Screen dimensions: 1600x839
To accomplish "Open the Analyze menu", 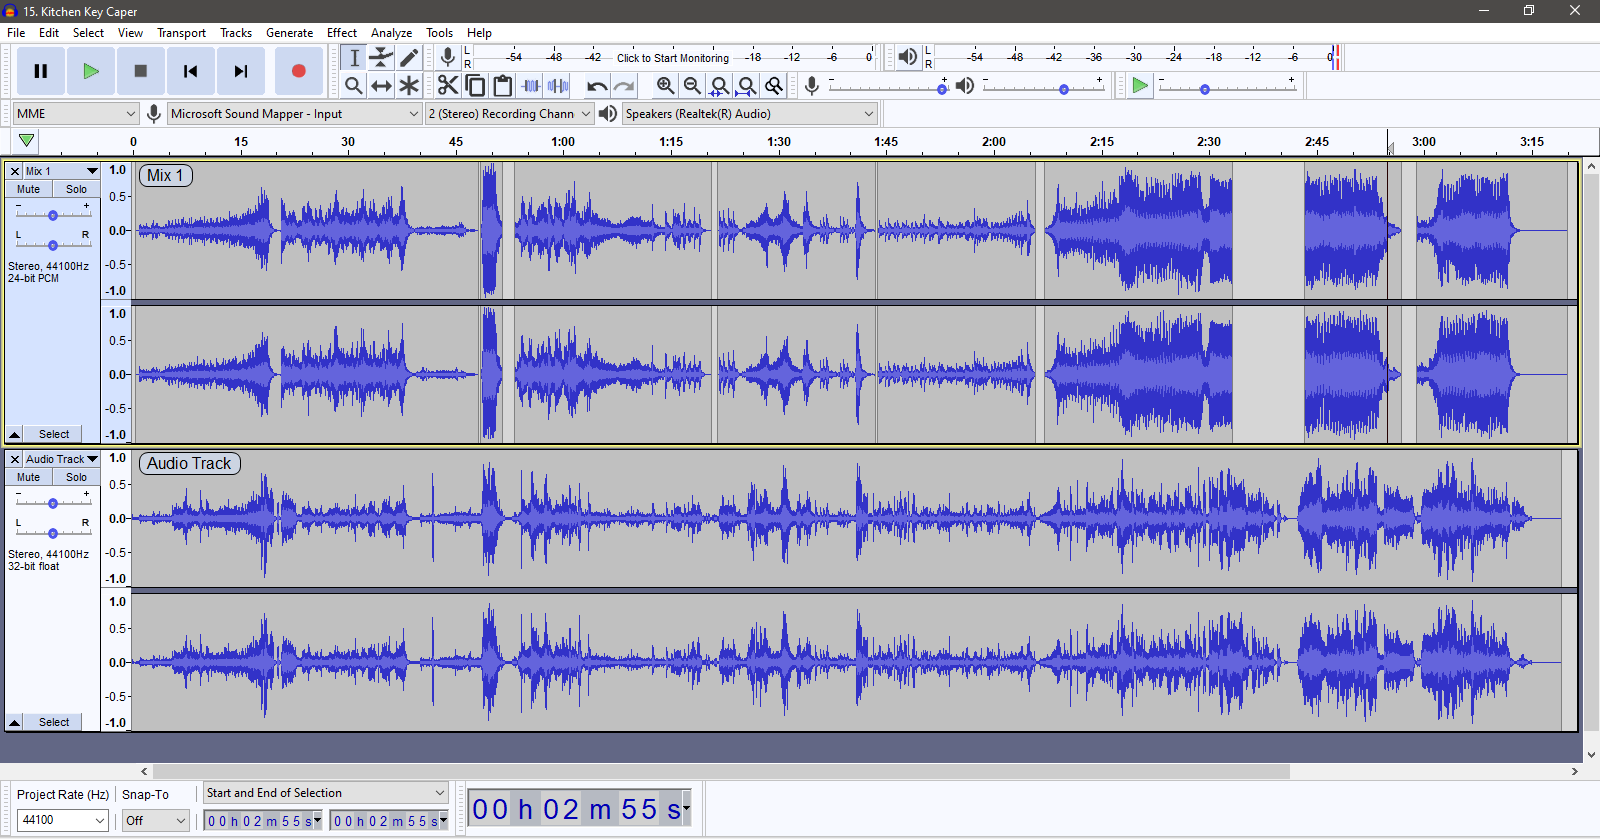I will coord(391,33).
